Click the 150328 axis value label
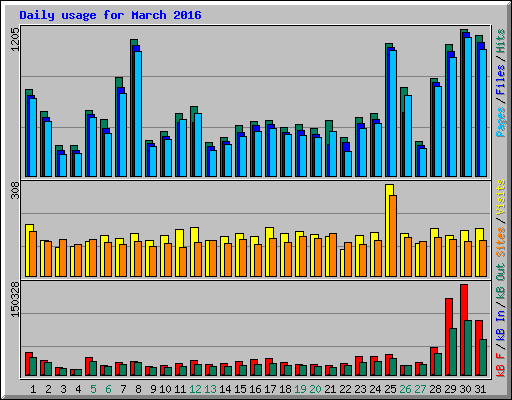Image resolution: width=512 pixels, height=400 pixels. click(15, 299)
